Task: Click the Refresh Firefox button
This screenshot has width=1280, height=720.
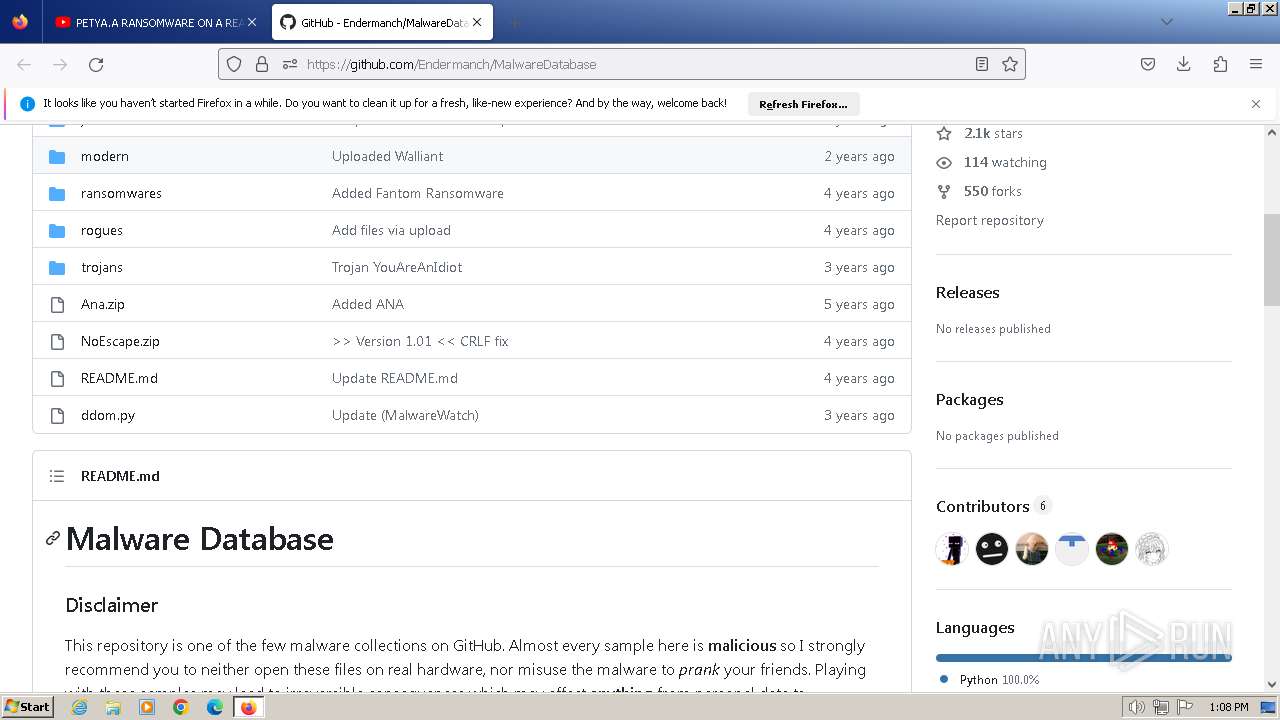Action: pyautogui.click(x=803, y=104)
